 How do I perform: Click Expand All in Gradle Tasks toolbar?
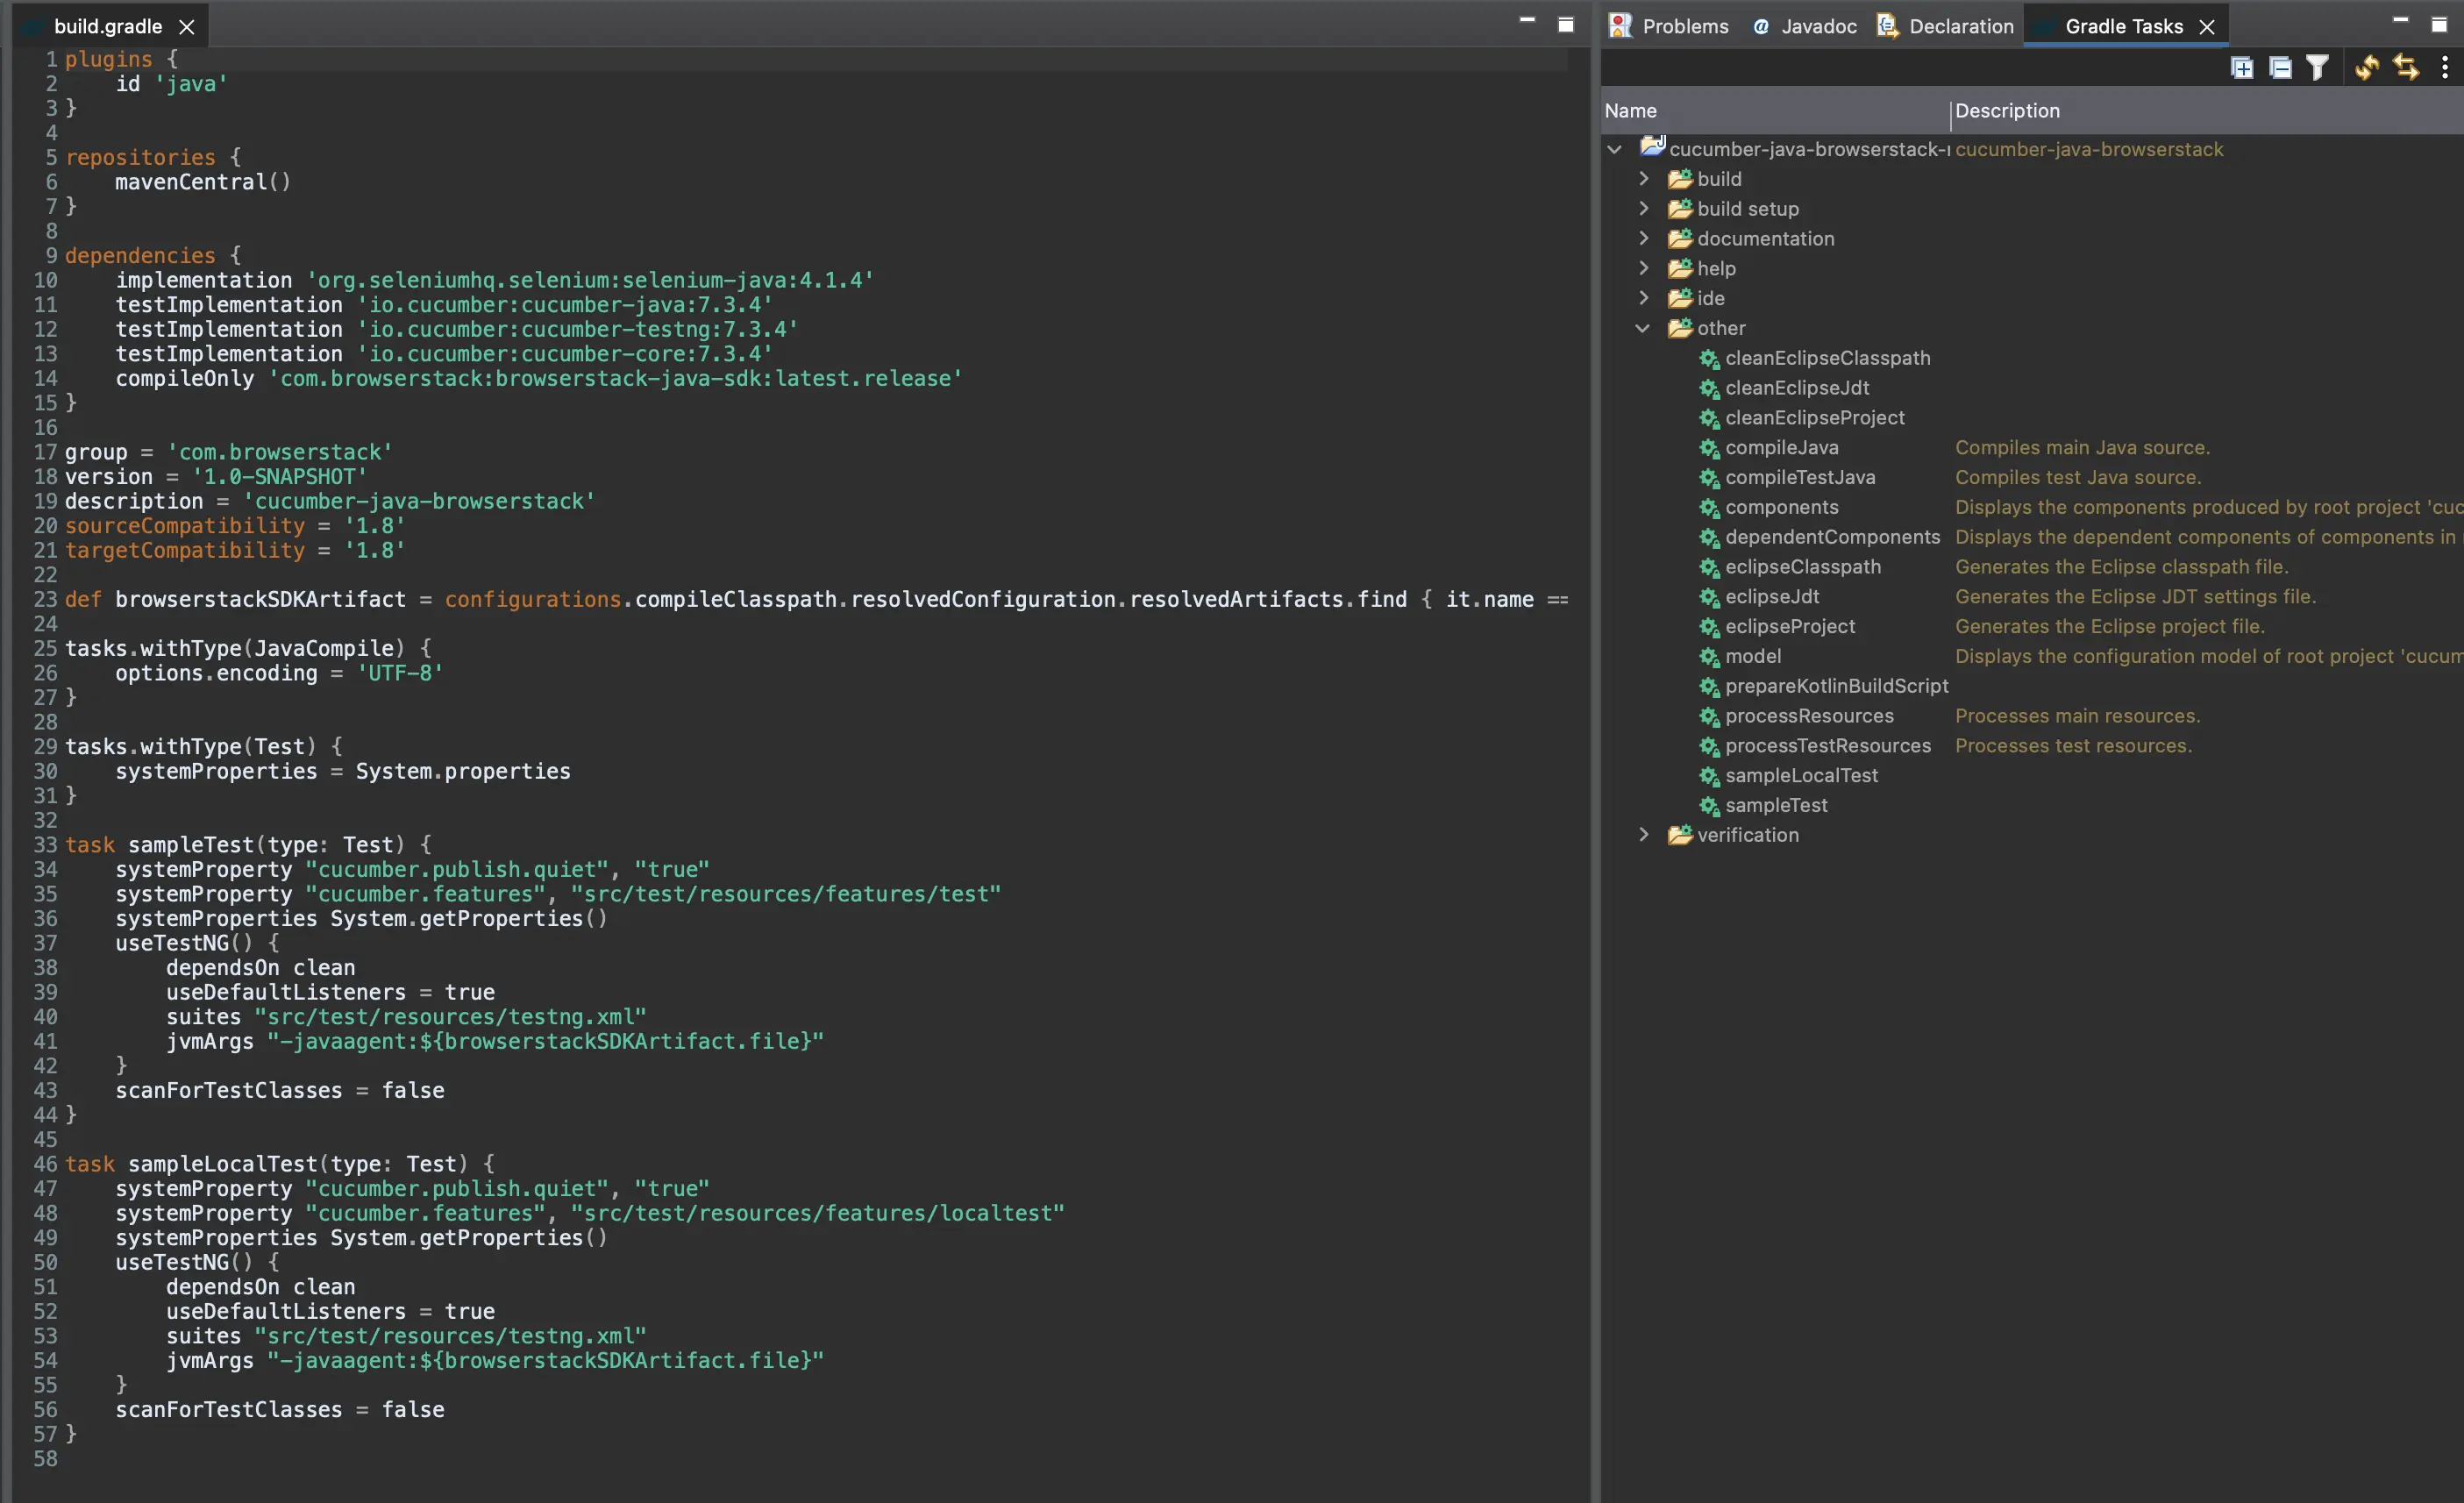tap(2242, 67)
